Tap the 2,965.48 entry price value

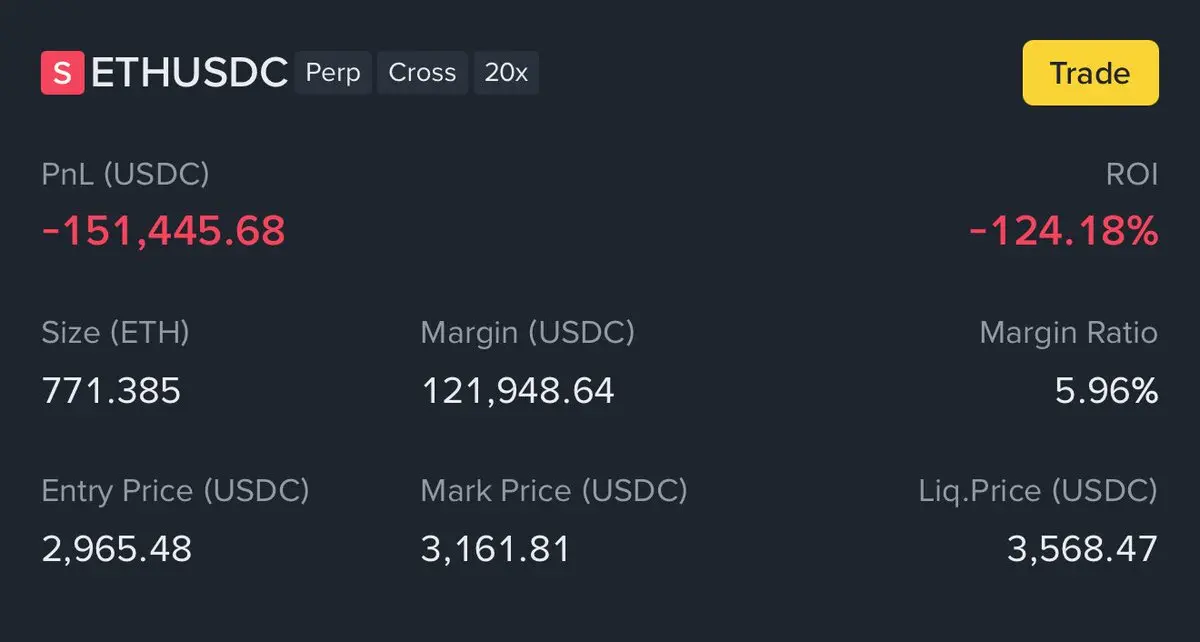click(116, 548)
